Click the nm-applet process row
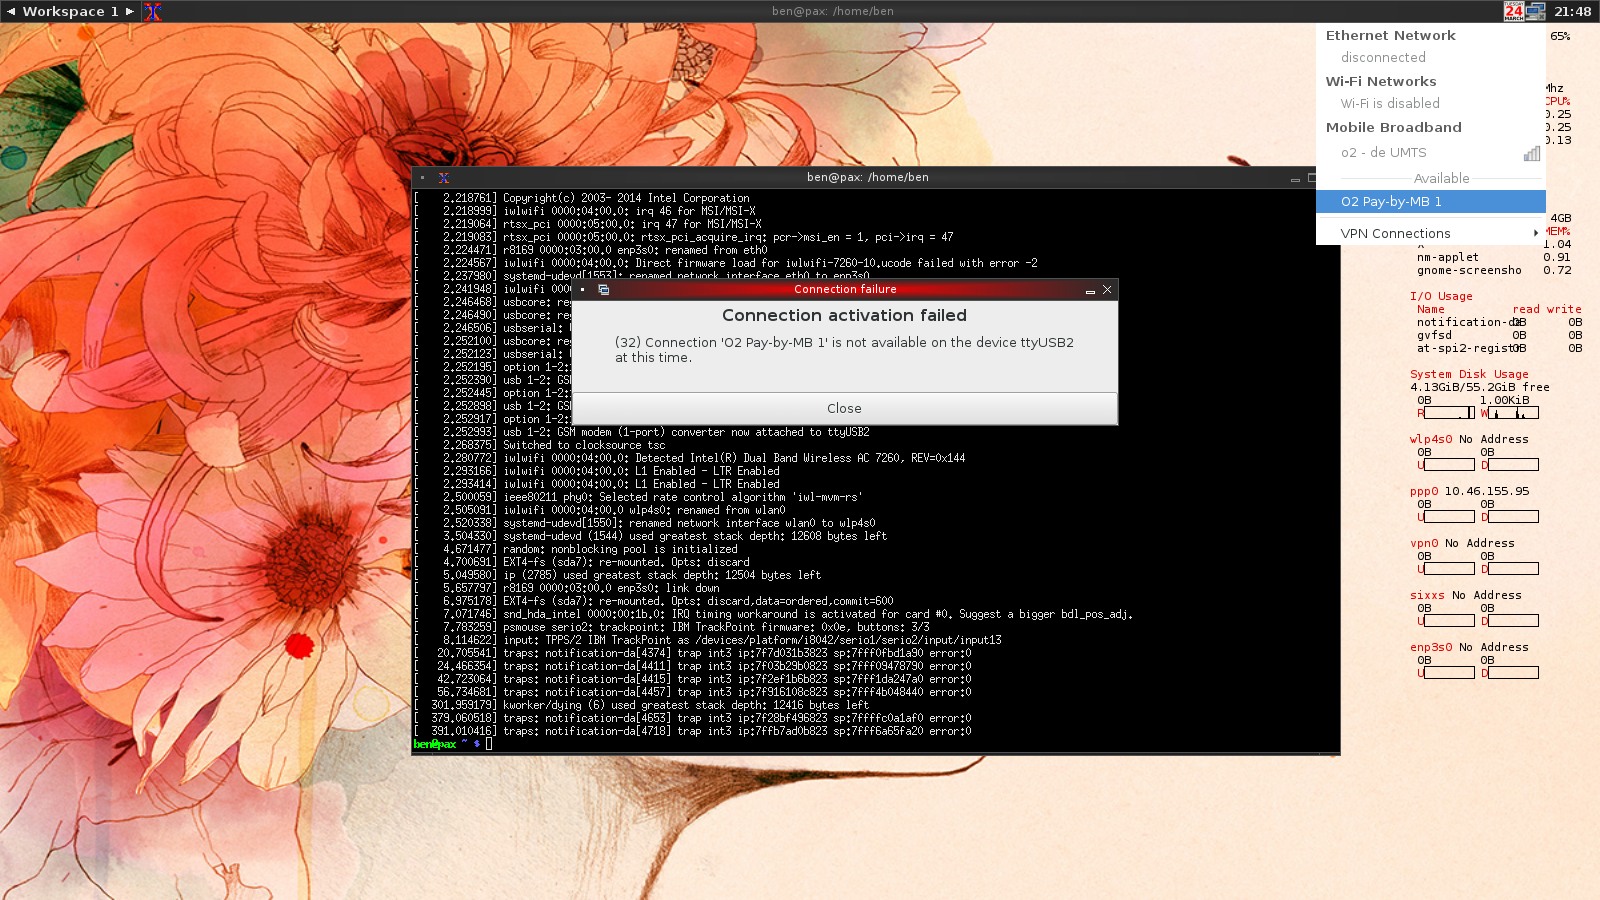The width and height of the screenshot is (1600, 900). (x=1494, y=257)
